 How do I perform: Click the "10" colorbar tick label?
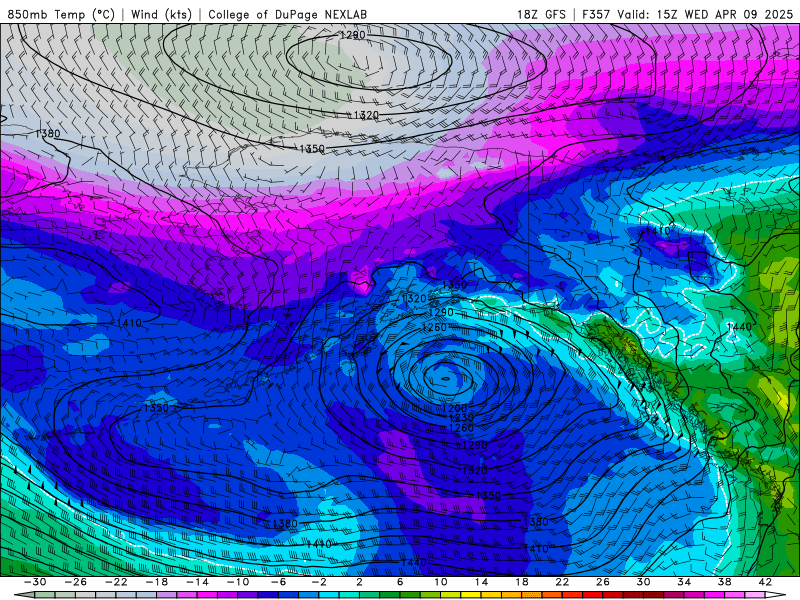point(441,582)
